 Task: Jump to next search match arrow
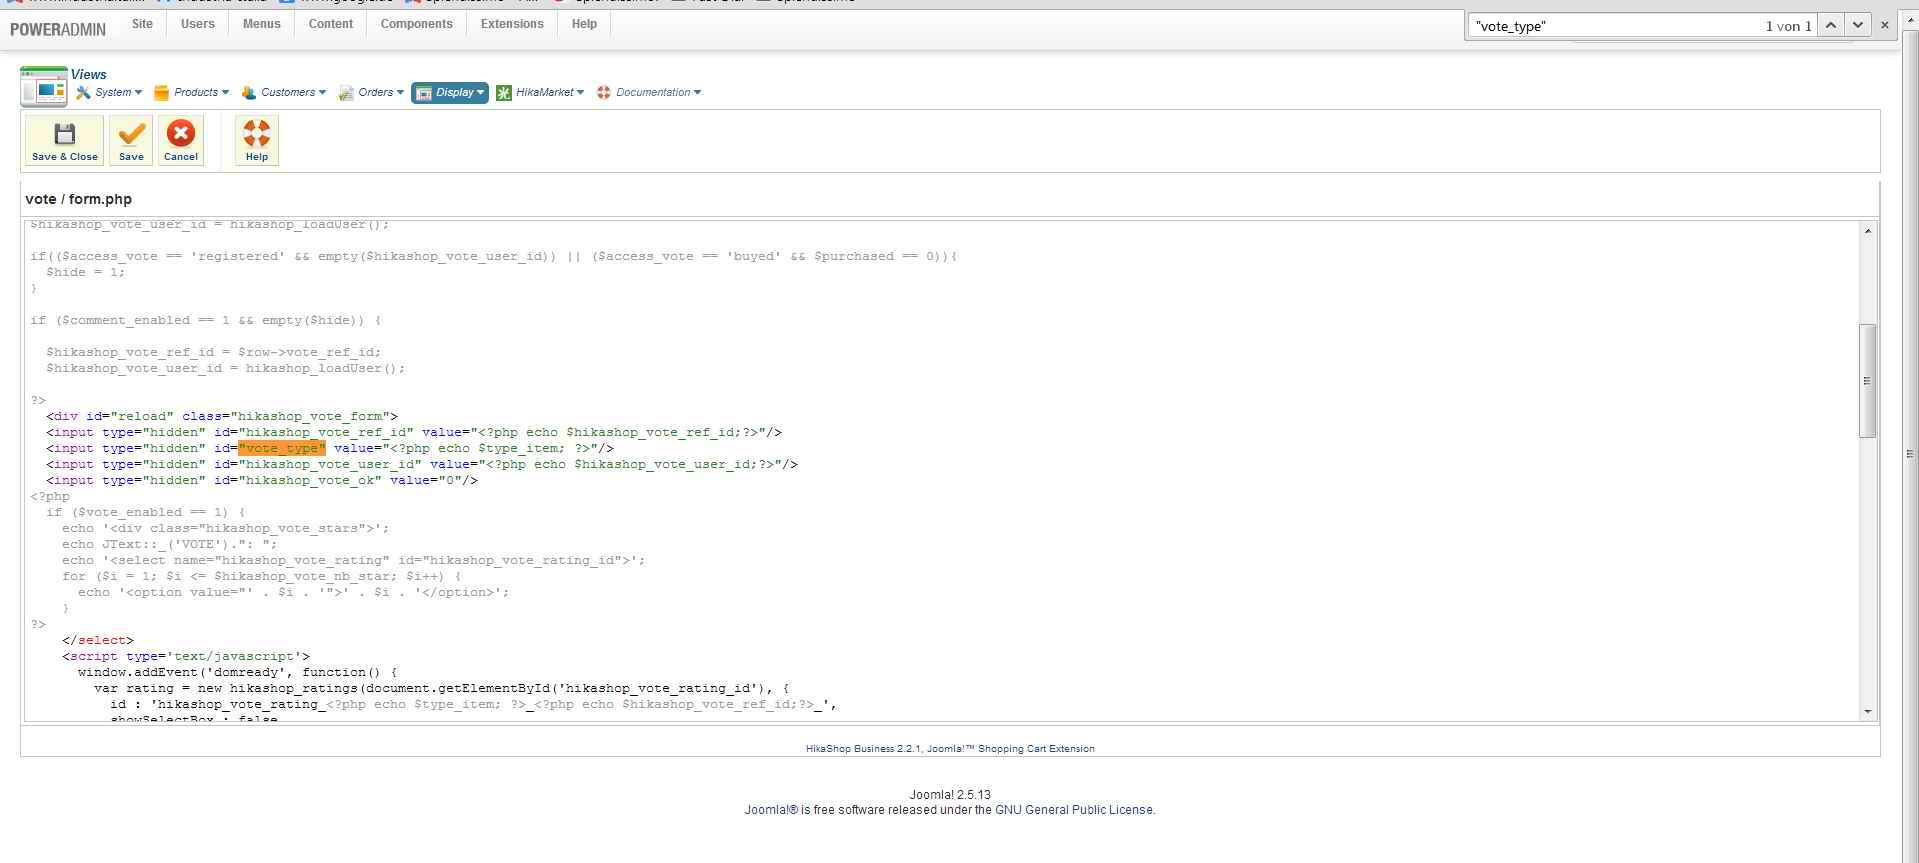point(1858,26)
